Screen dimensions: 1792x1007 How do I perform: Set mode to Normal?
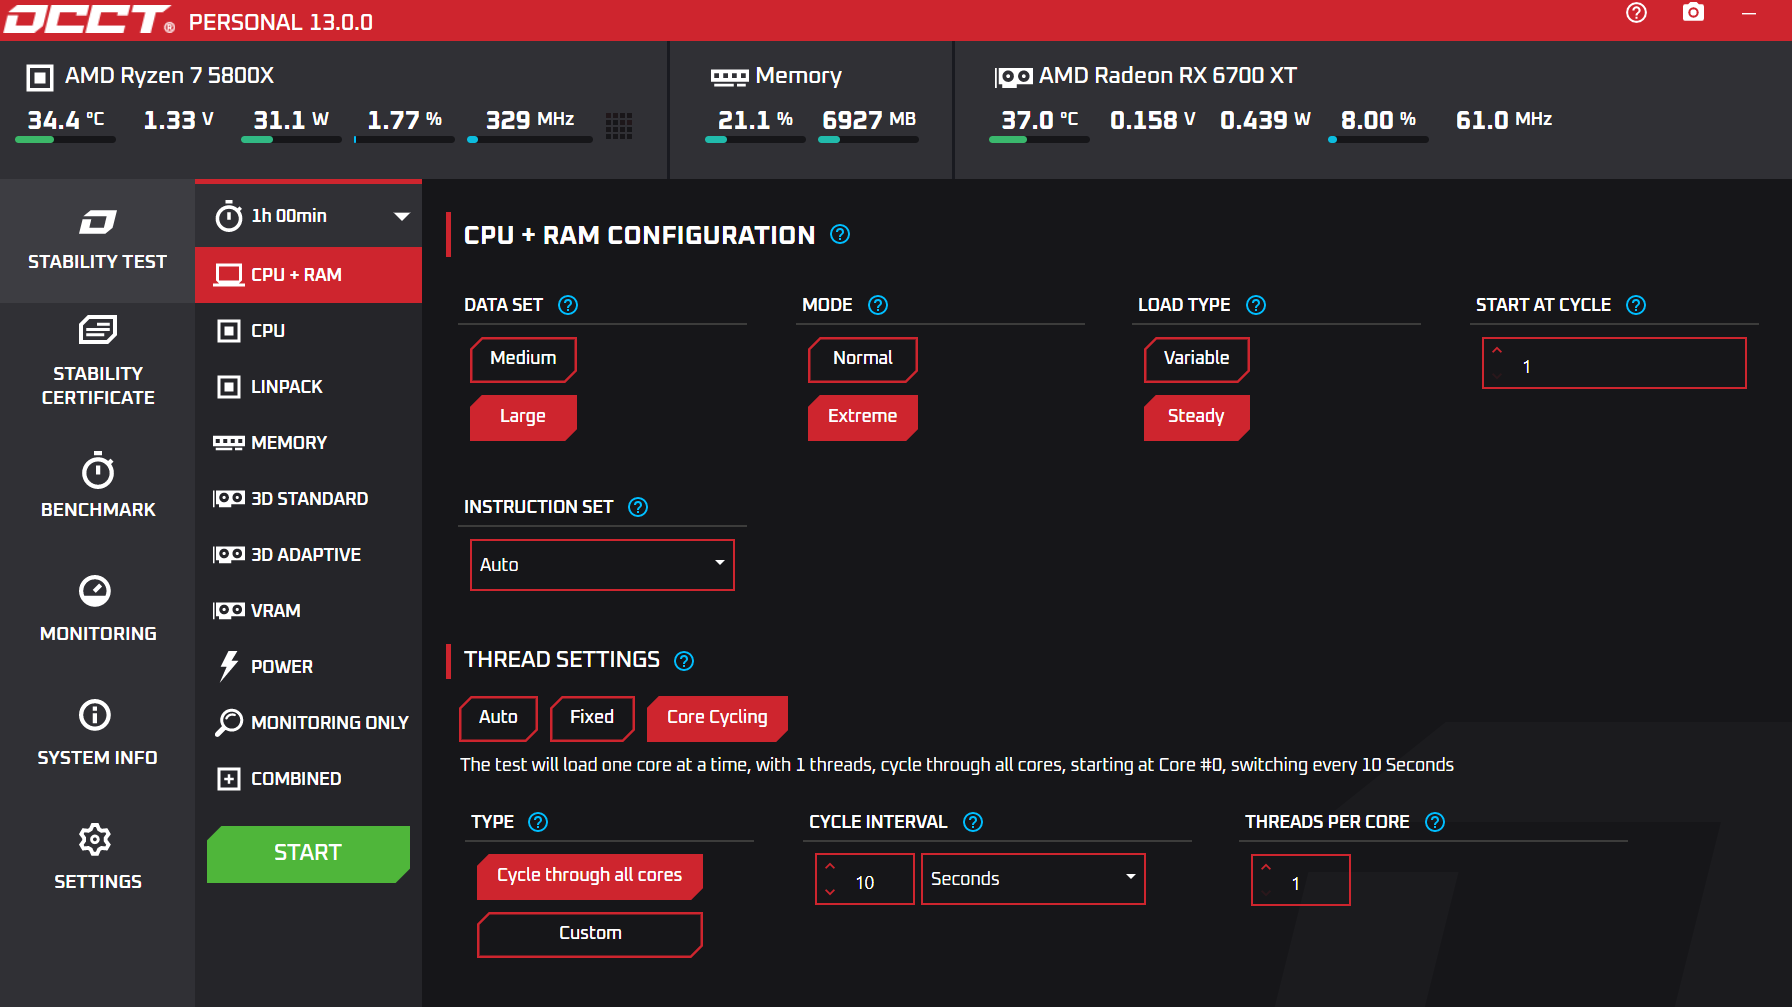point(862,359)
